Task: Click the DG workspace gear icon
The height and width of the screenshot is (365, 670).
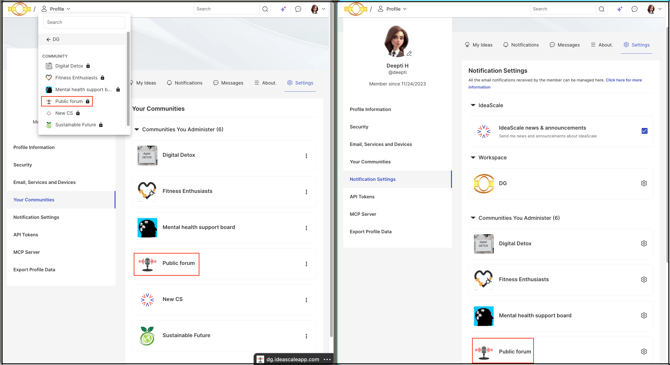Action: (644, 183)
